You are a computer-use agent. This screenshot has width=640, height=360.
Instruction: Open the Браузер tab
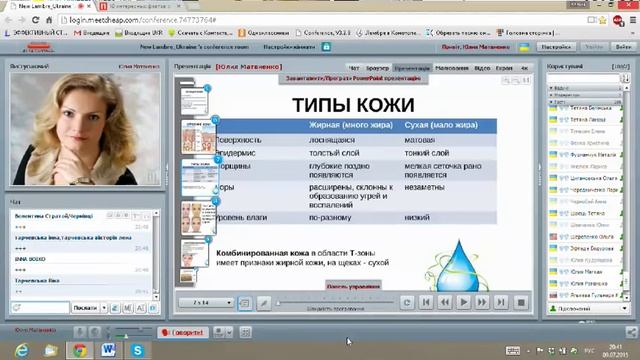(377, 68)
